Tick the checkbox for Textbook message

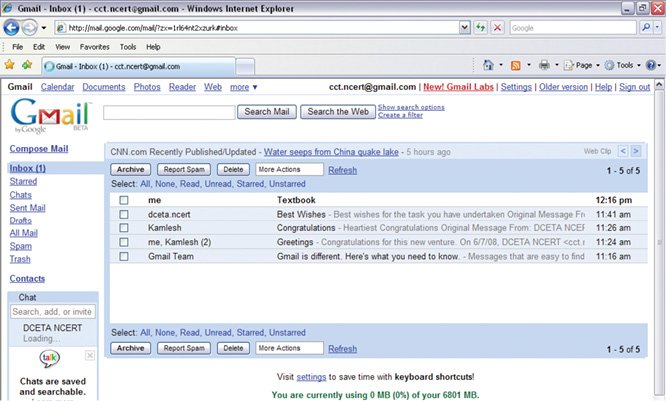click(124, 200)
